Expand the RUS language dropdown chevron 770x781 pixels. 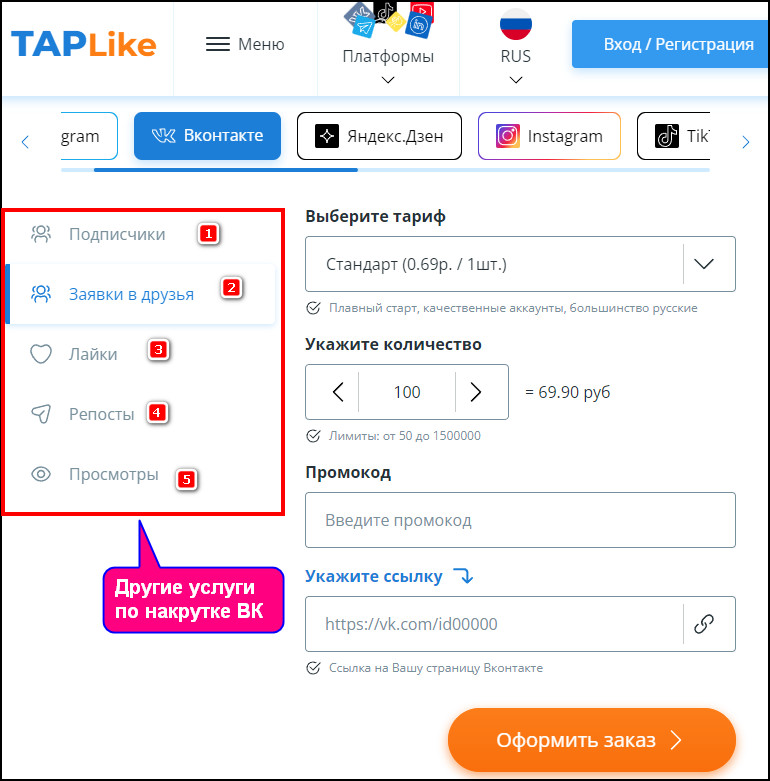coord(516,80)
